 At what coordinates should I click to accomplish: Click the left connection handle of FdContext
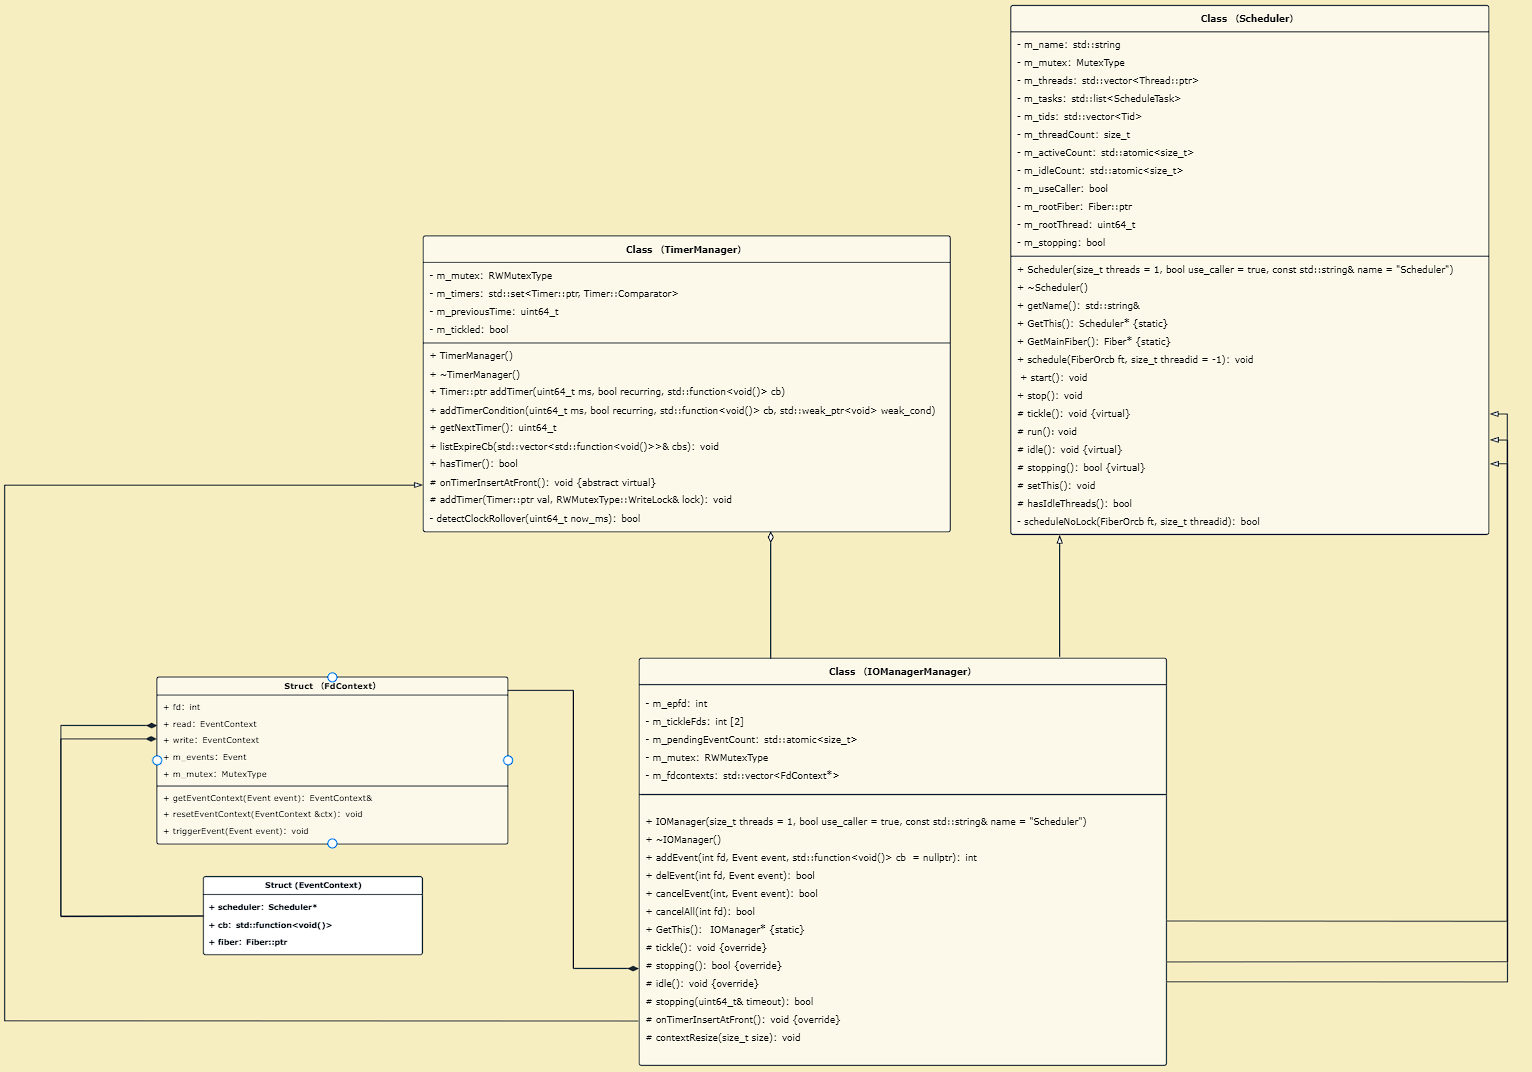tap(157, 761)
